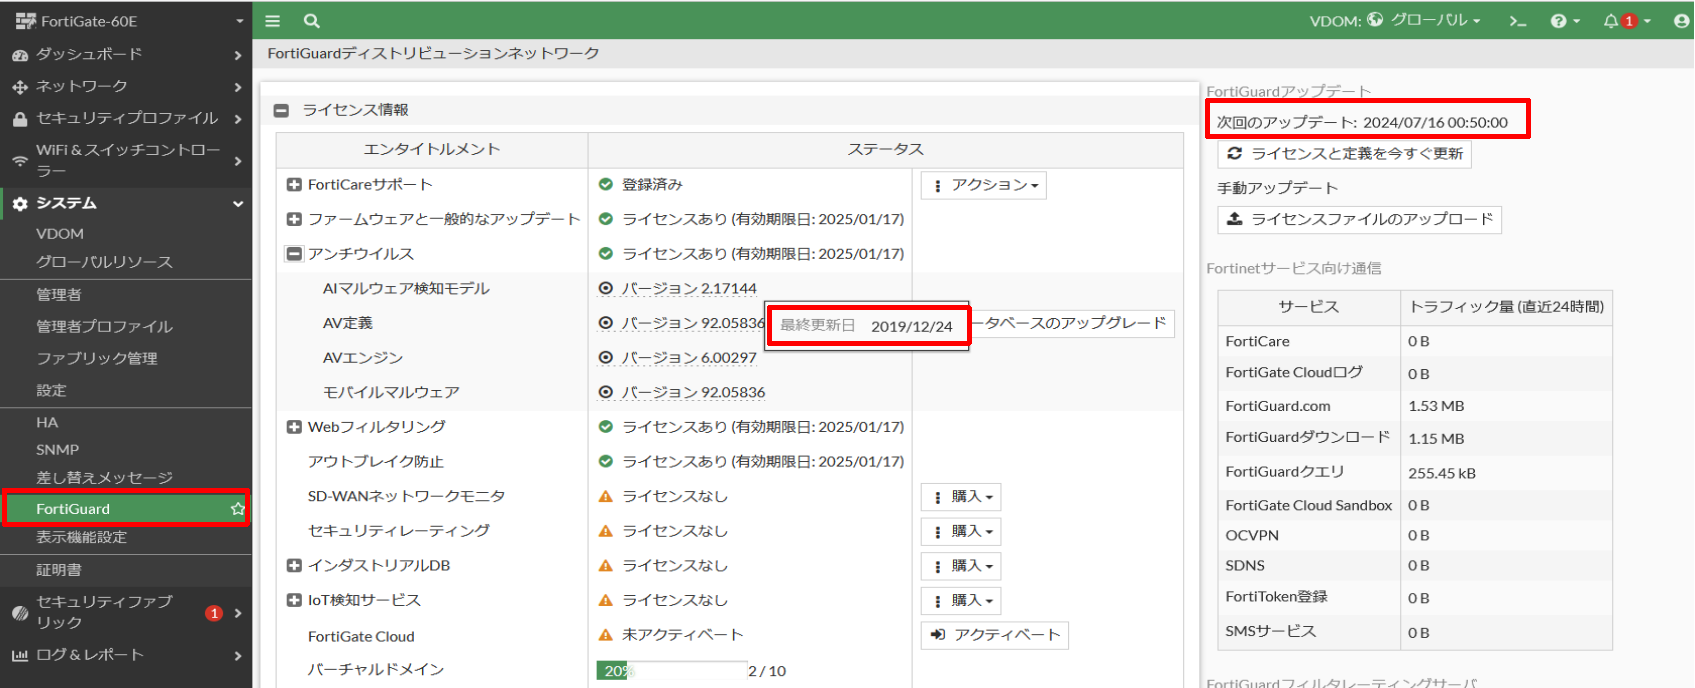This screenshot has width=1695, height=688.
Task: Click the refresh icon for license update
Action: pos(1235,153)
